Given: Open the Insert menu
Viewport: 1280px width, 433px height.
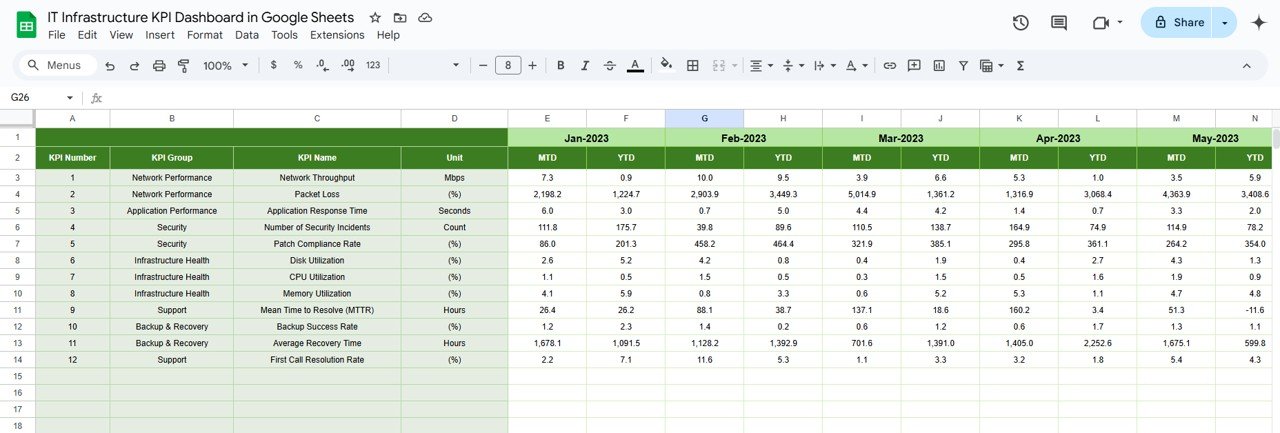Looking at the screenshot, I should [x=160, y=35].
